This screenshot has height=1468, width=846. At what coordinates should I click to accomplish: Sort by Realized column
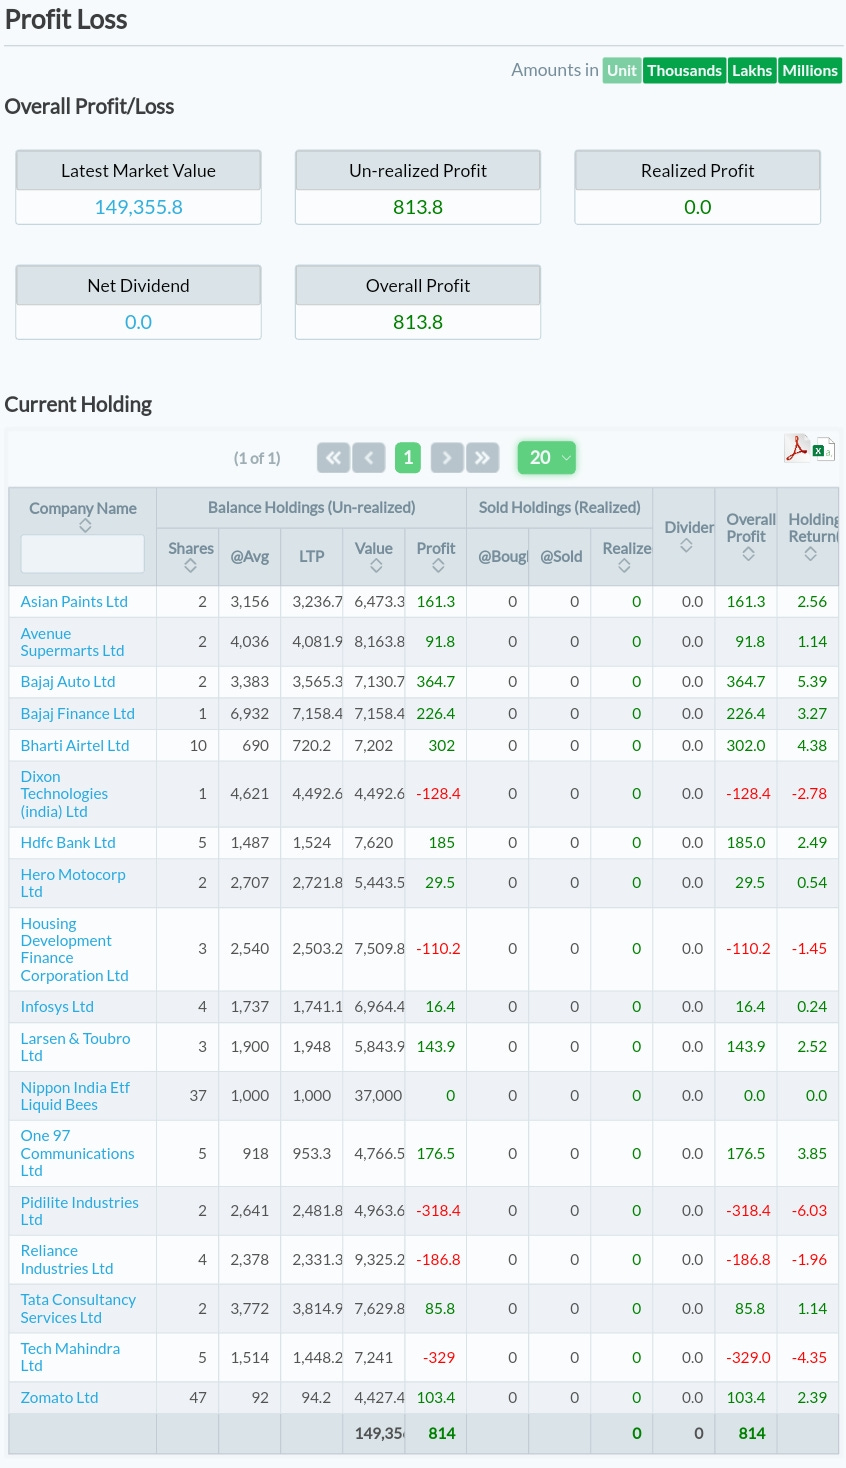coord(624,566)
